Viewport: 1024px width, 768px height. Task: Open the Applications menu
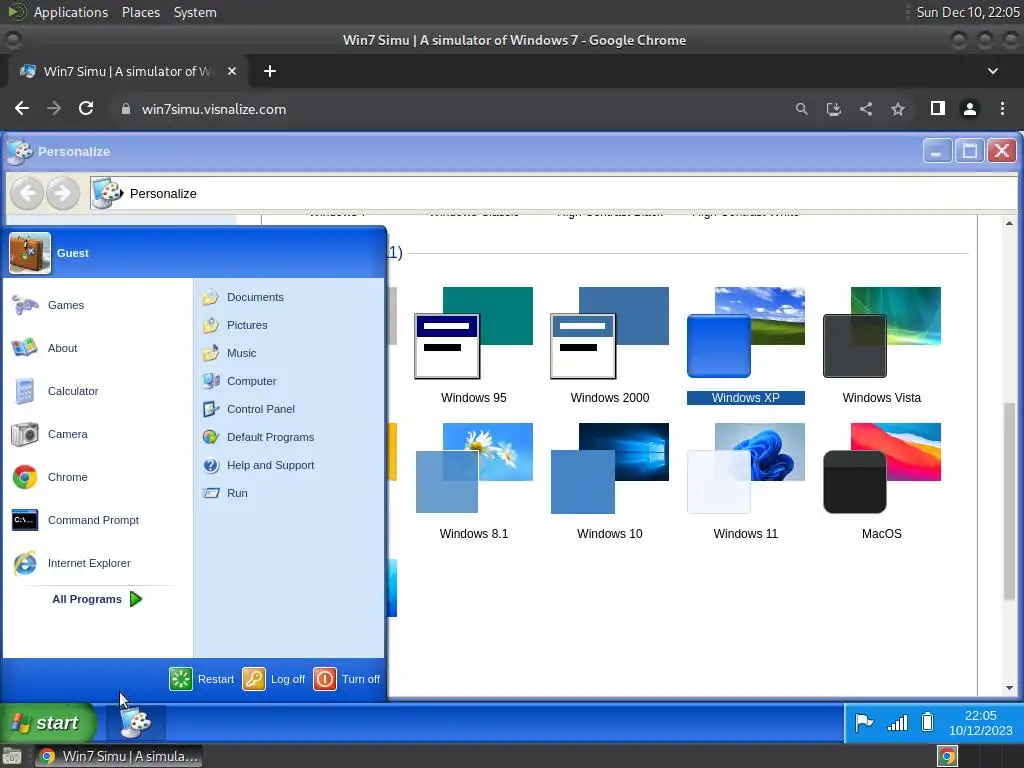[71, 12]
